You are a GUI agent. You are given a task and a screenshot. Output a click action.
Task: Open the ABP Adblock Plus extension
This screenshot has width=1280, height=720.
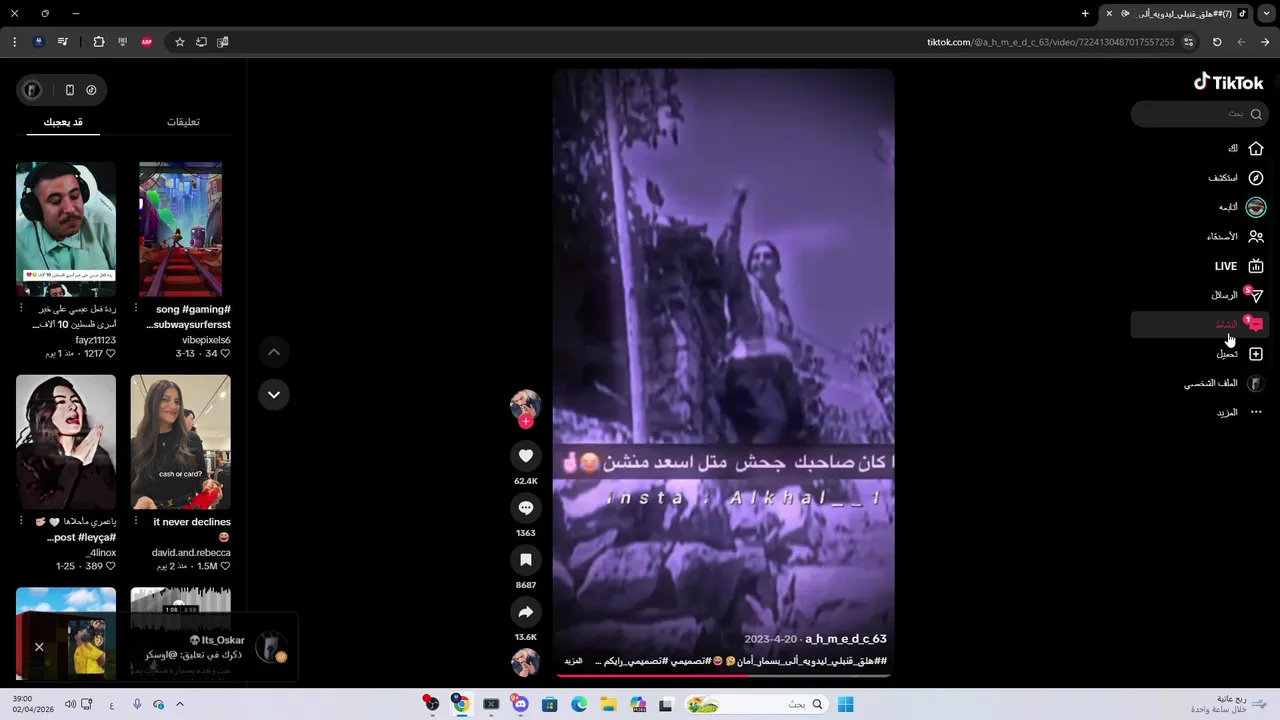coord(147,42)
